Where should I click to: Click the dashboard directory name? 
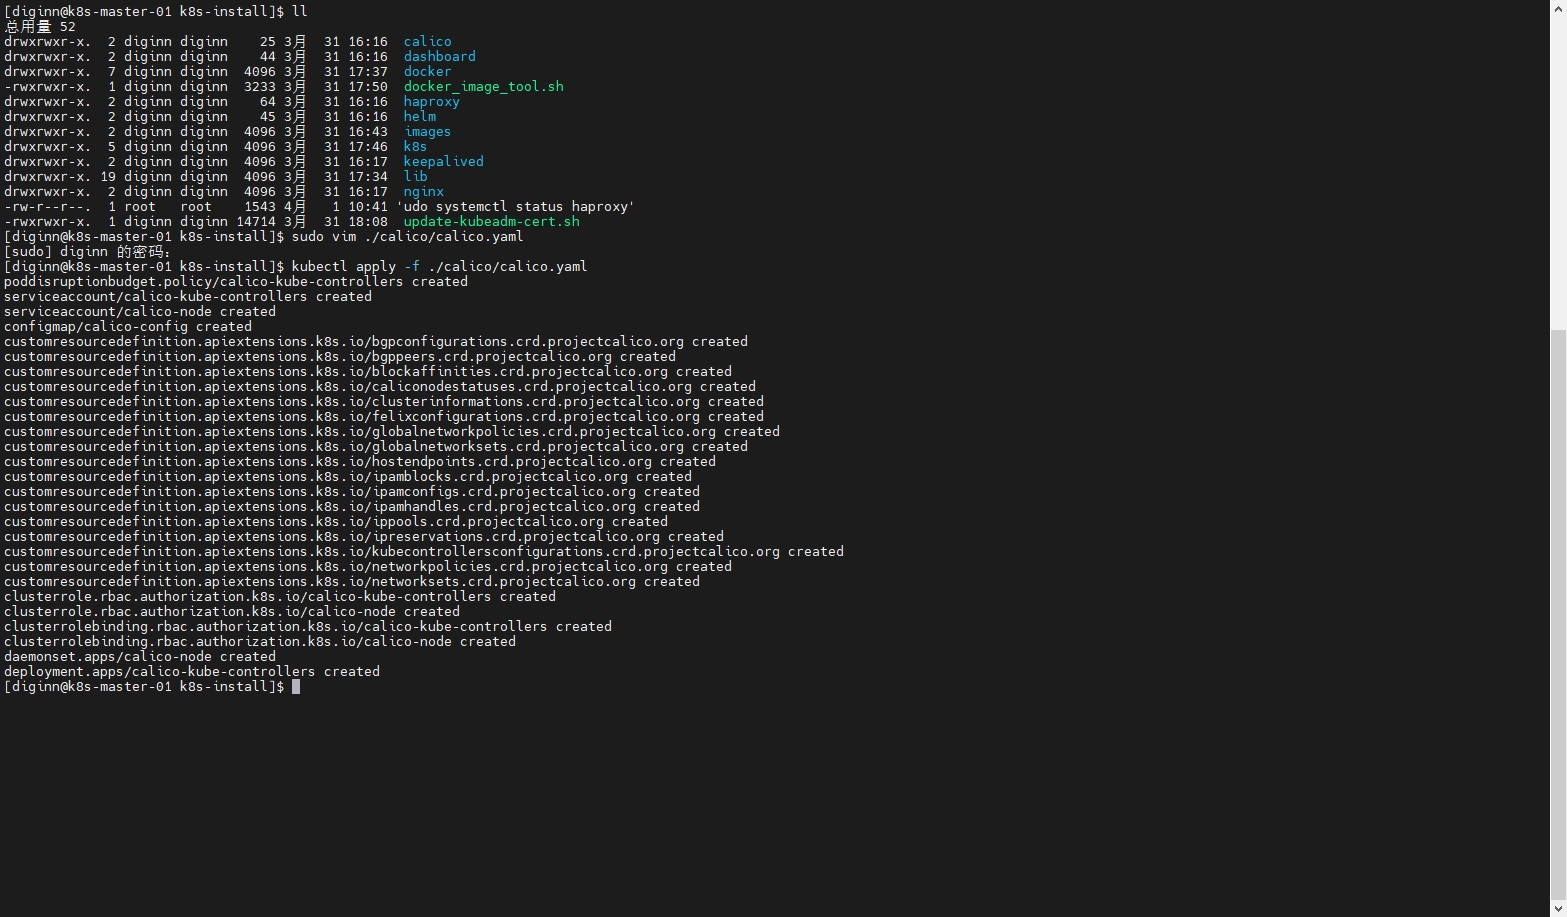click(439, 57)
